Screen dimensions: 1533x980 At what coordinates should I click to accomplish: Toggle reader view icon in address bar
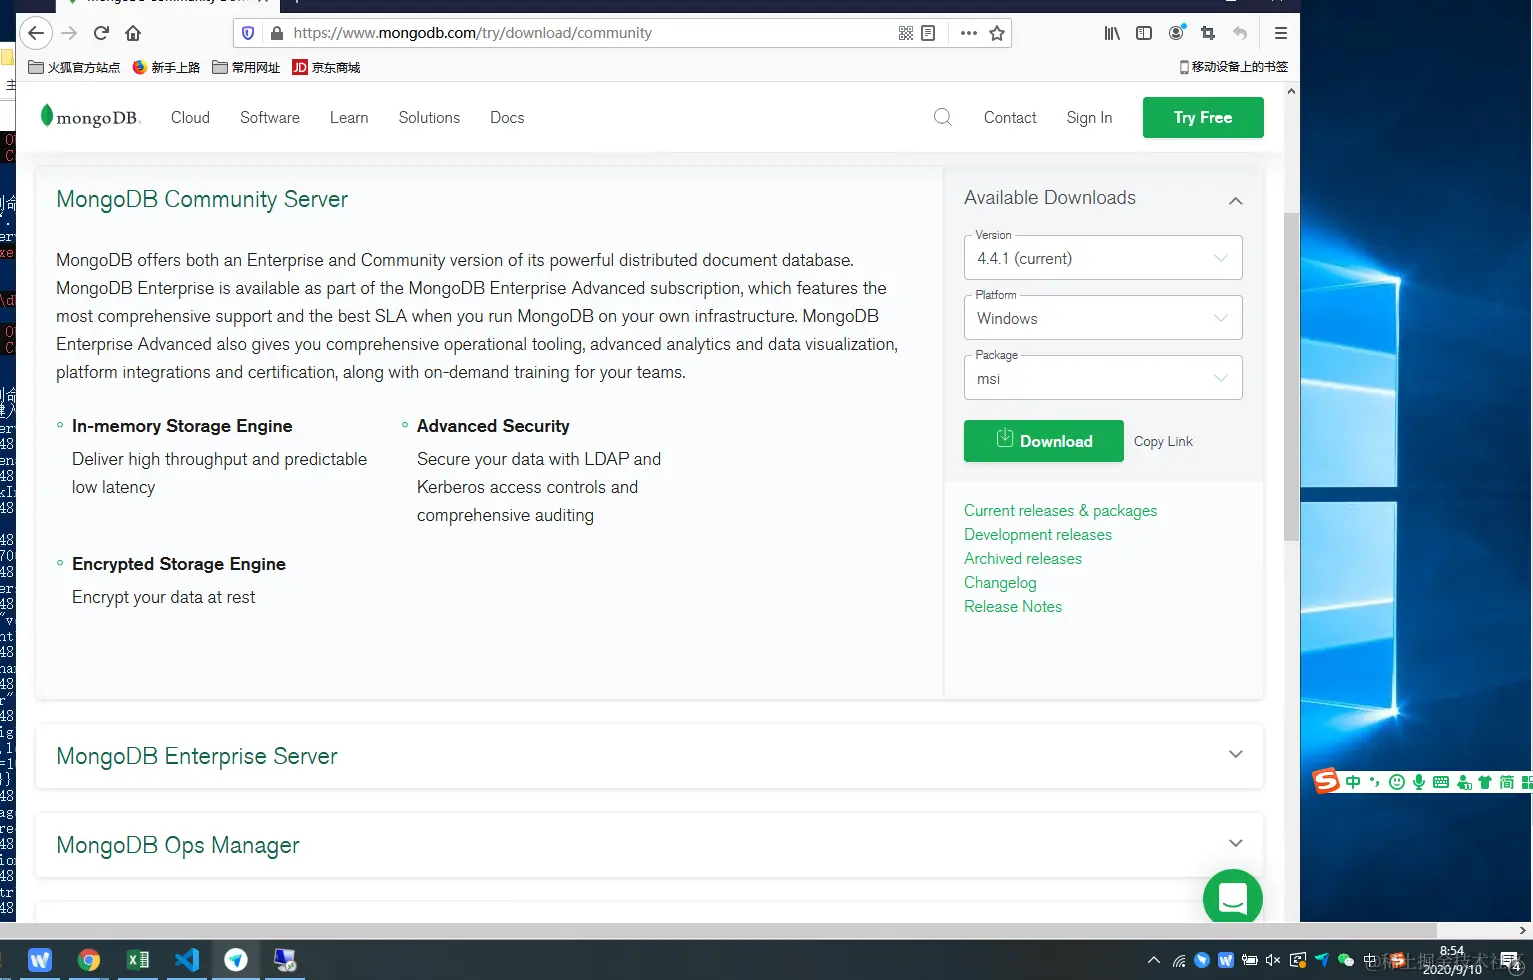928,33
